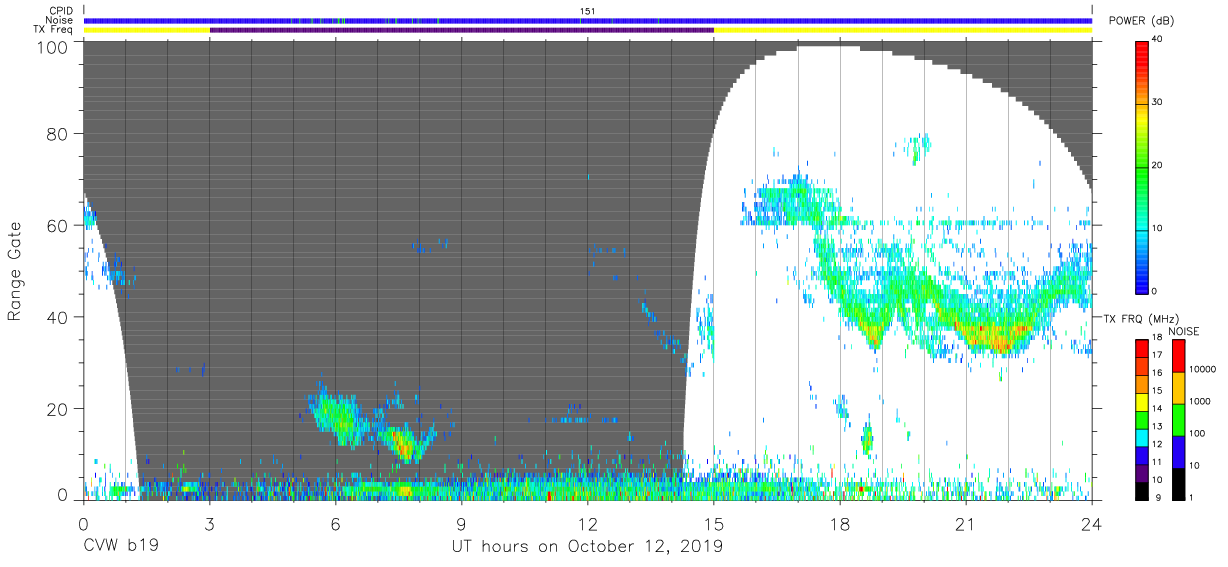
Task: Click x-axis tick label 18
Action: (840, 524)
